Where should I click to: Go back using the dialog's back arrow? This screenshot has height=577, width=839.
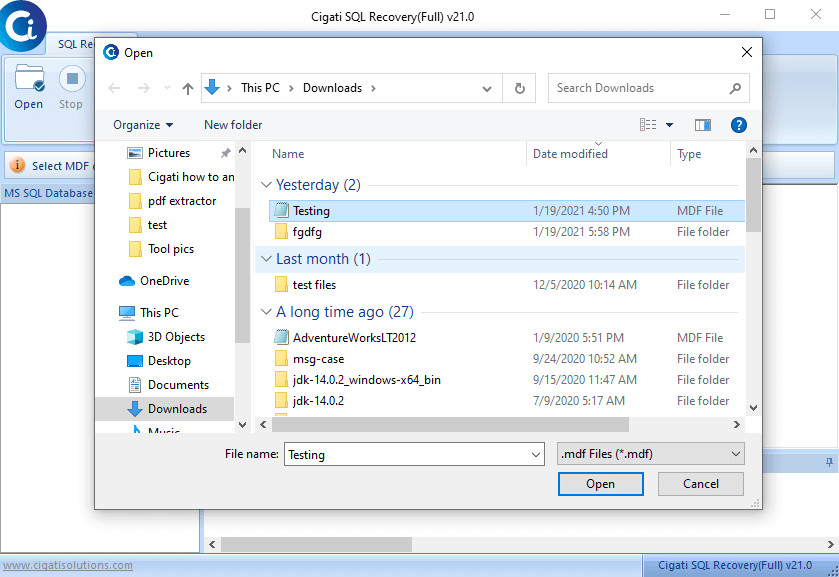(x=114, y=88)
